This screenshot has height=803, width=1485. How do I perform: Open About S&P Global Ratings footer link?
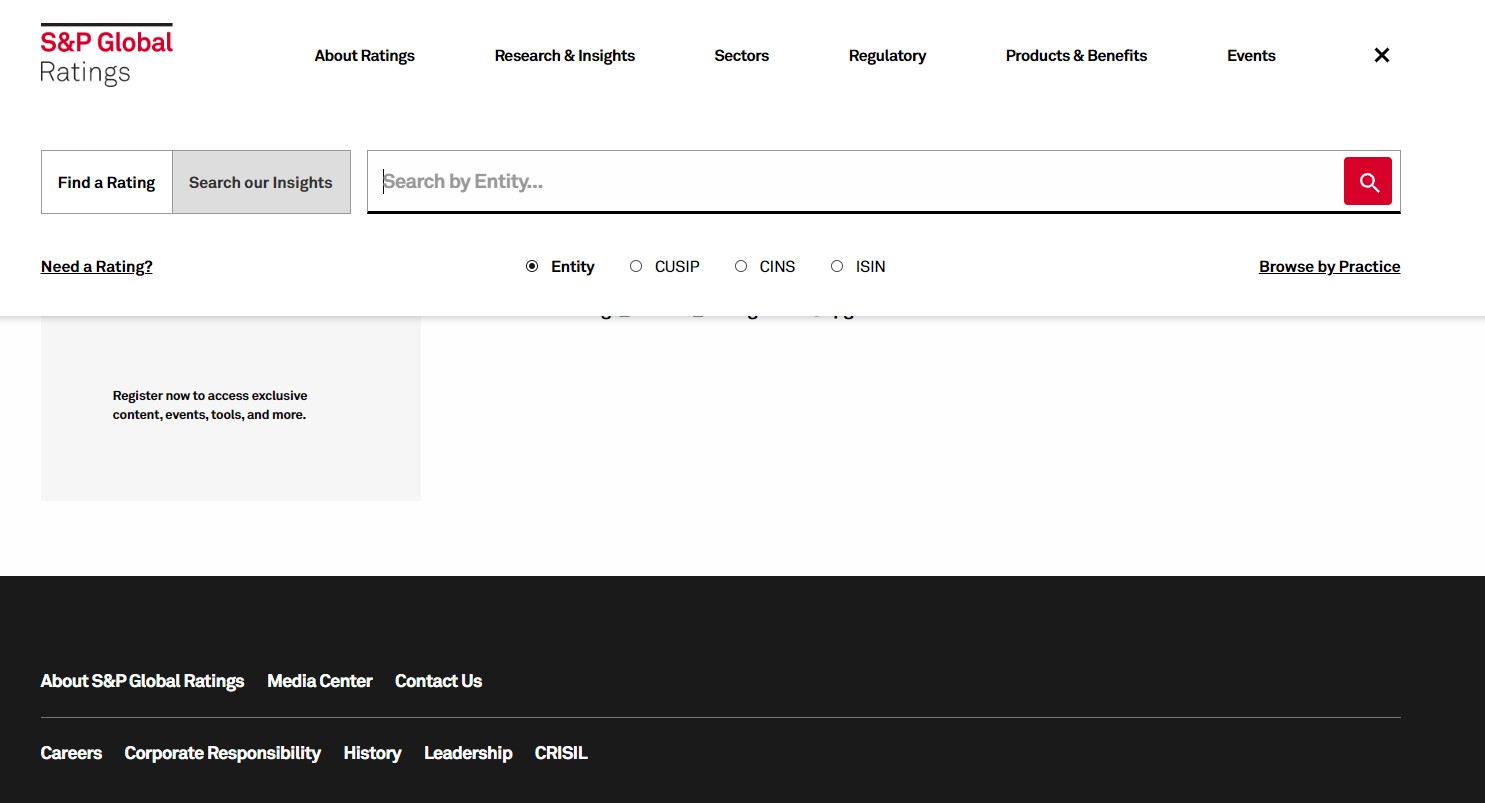point(142,681)
